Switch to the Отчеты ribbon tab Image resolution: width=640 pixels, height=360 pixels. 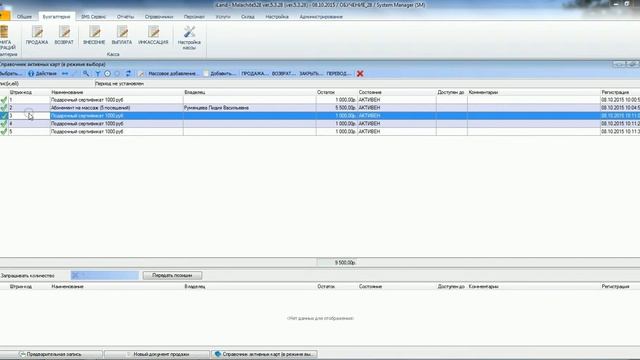tap(125, 17)
